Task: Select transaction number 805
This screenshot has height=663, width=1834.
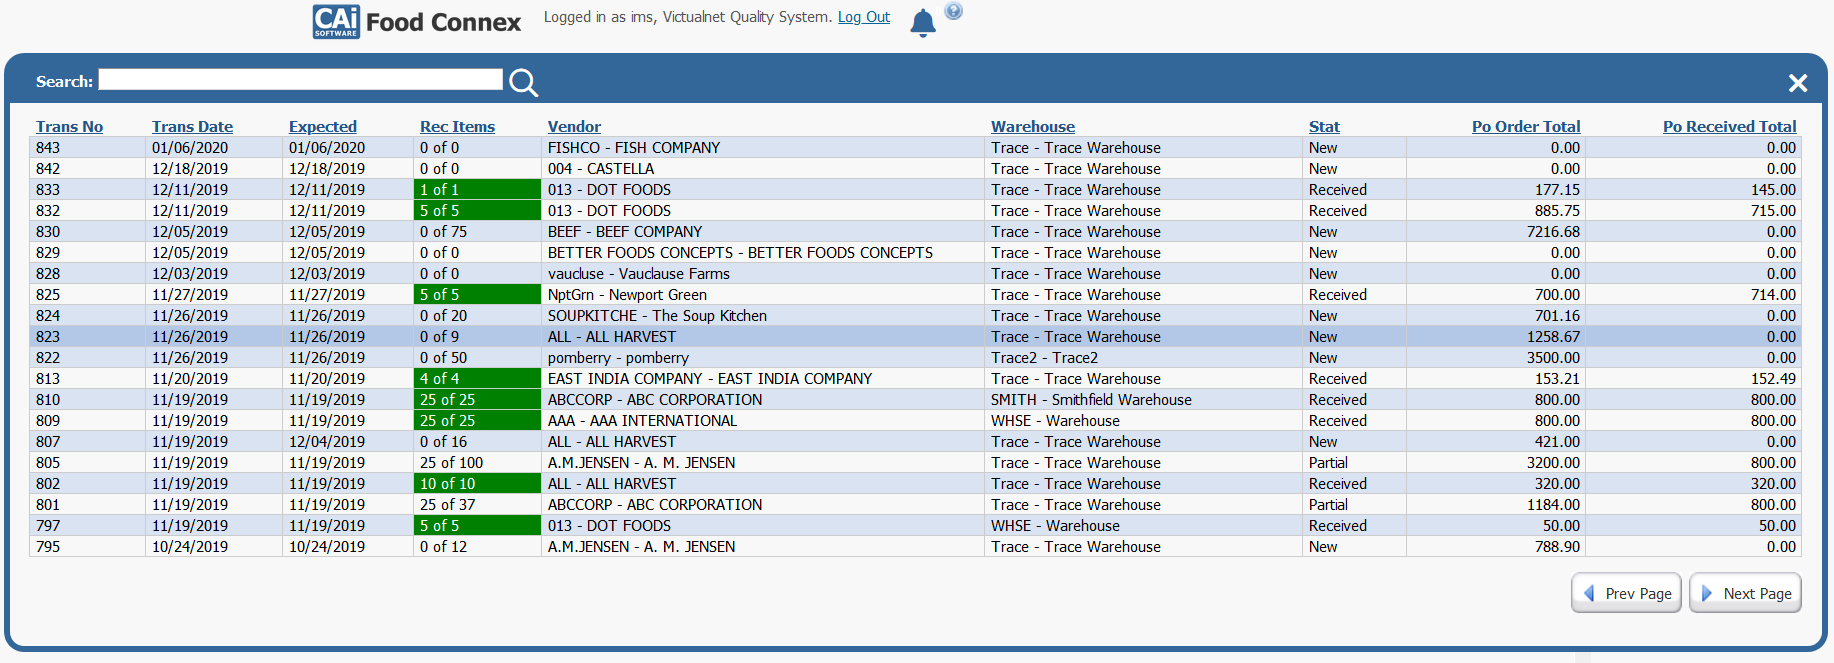Action: 48,463
